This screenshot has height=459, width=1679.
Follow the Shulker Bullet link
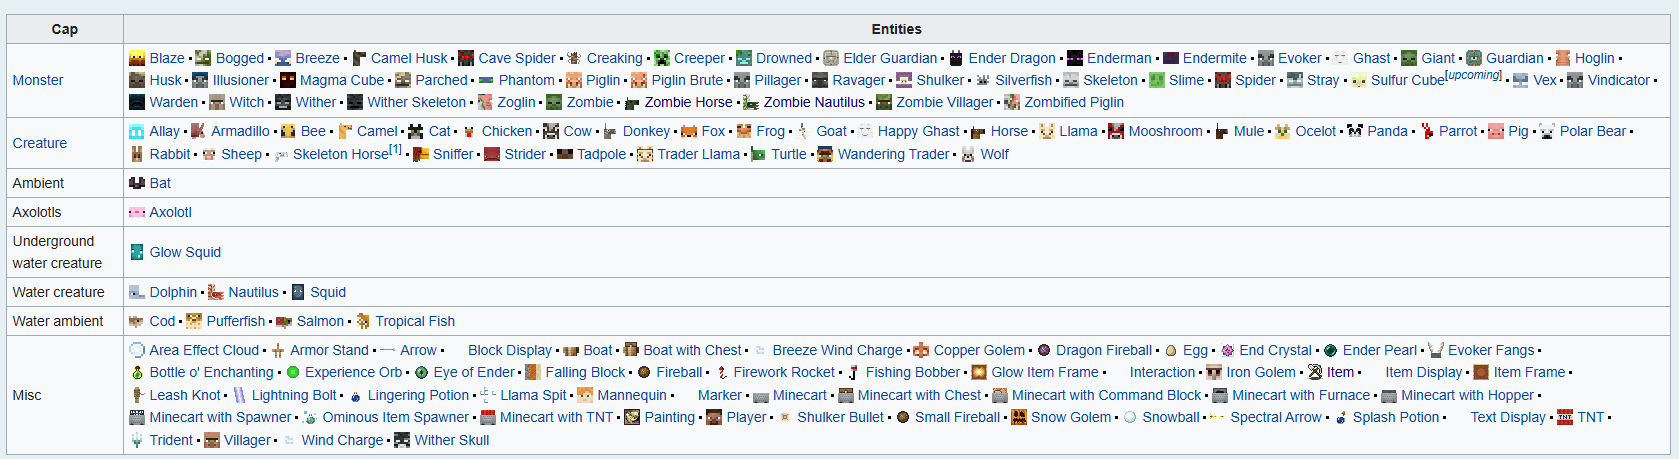[840, 417]
